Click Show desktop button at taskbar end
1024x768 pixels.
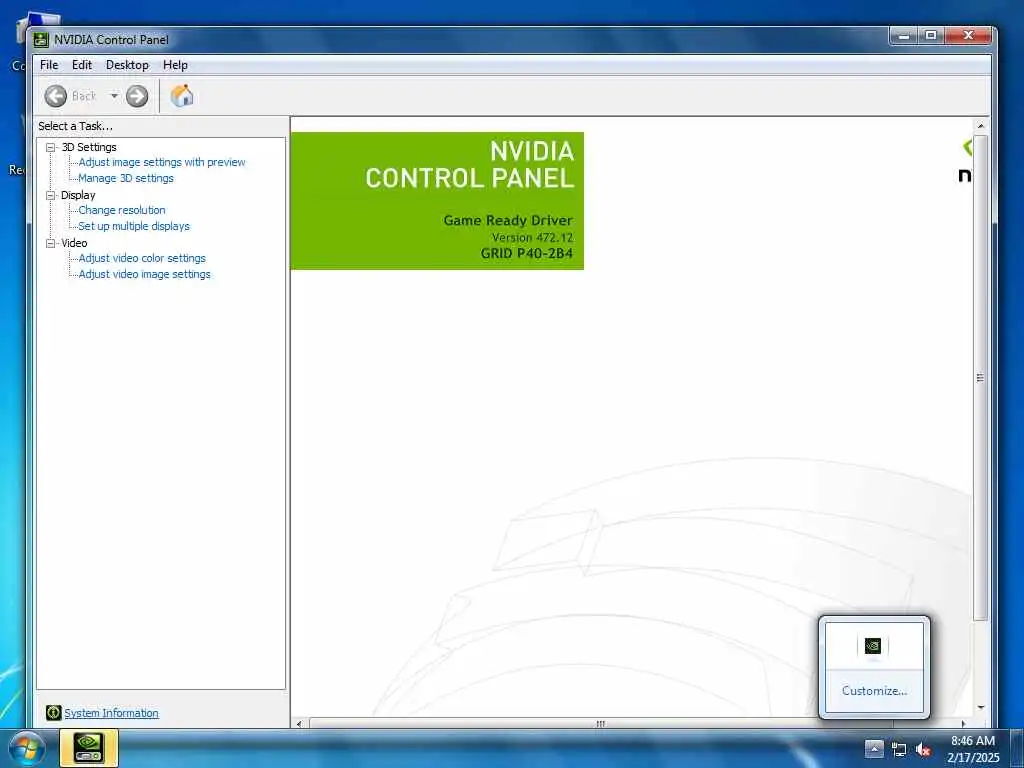1017,749
